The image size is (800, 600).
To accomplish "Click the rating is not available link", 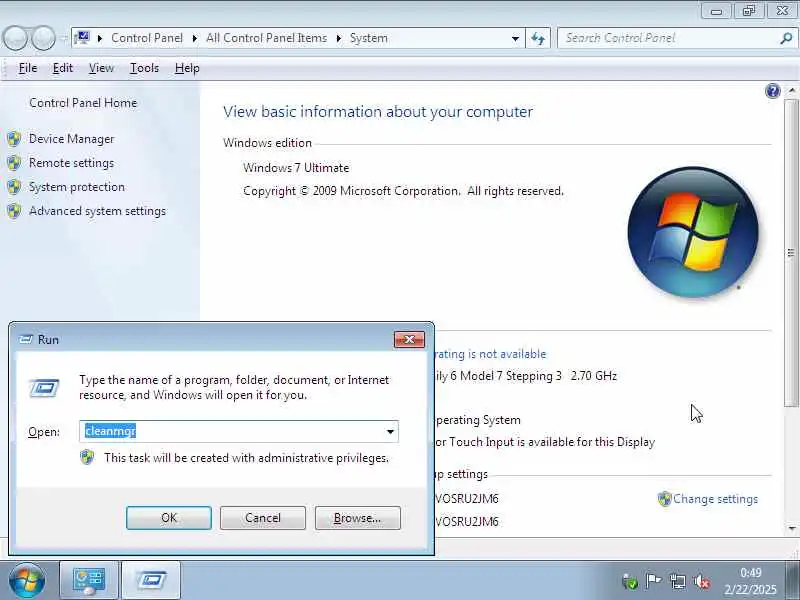I will click(490, 354).
